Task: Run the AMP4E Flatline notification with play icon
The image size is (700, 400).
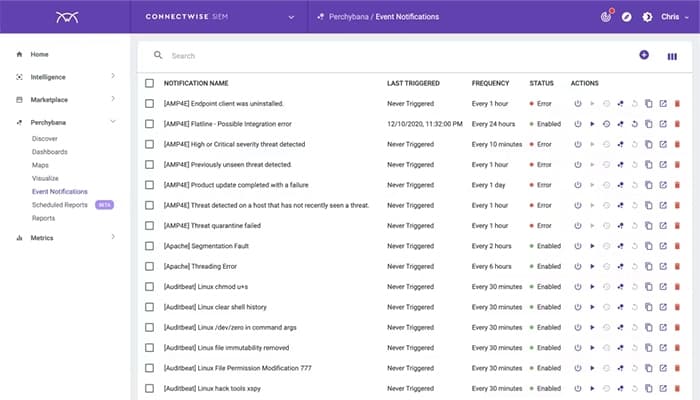Action: [592, 124]
